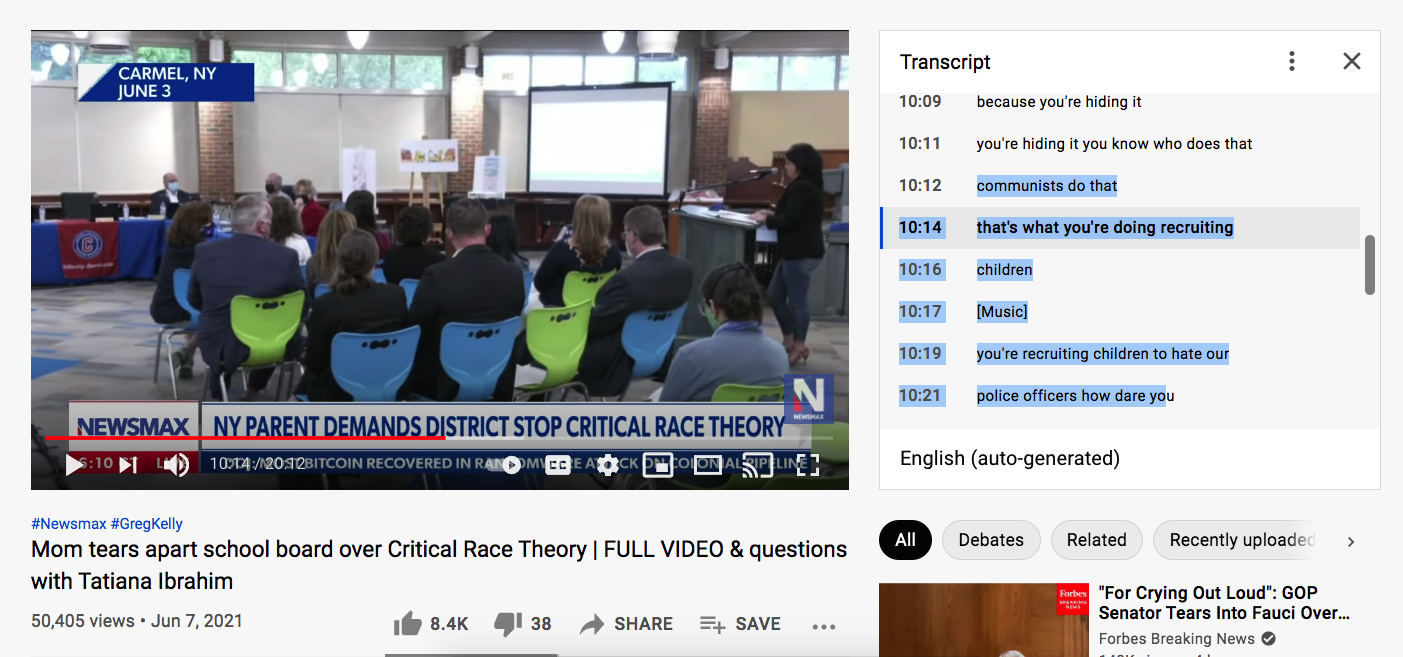Select the Related filter chip
This screenshot has height=657, width=1403.
[1096, 540]
